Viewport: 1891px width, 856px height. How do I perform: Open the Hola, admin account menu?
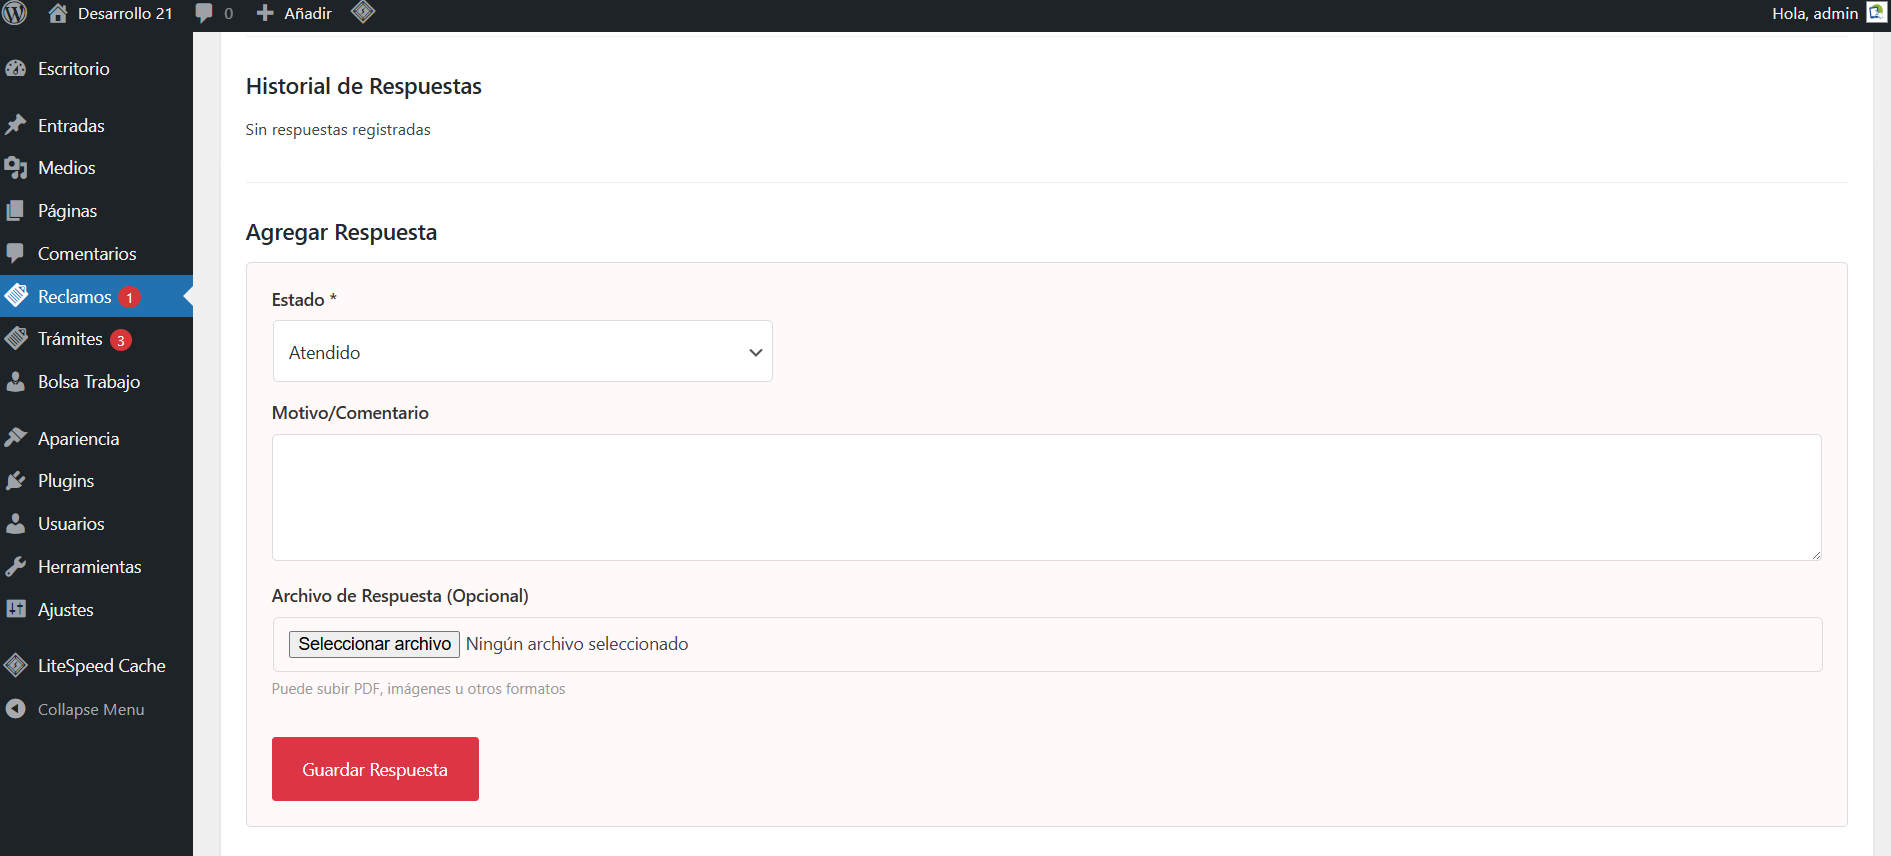[x=1815, y=13]
